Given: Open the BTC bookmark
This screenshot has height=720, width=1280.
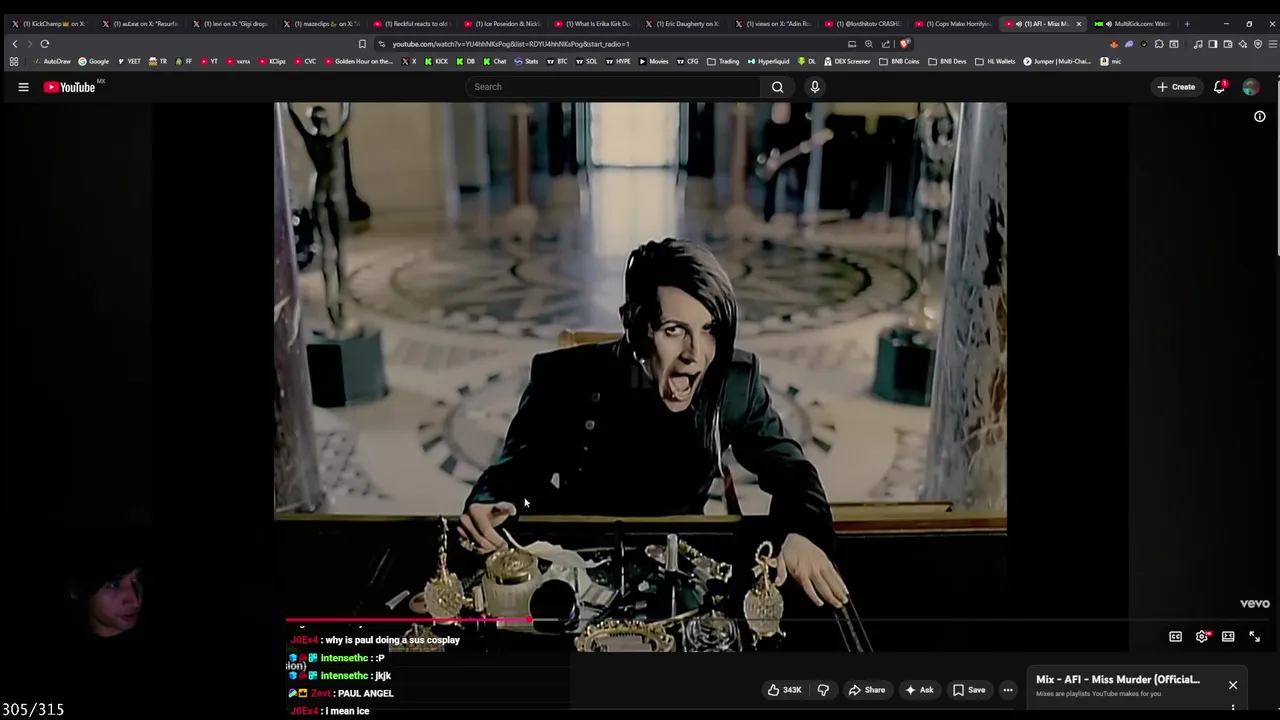Looking at the screenshot, I should (557, 62).
